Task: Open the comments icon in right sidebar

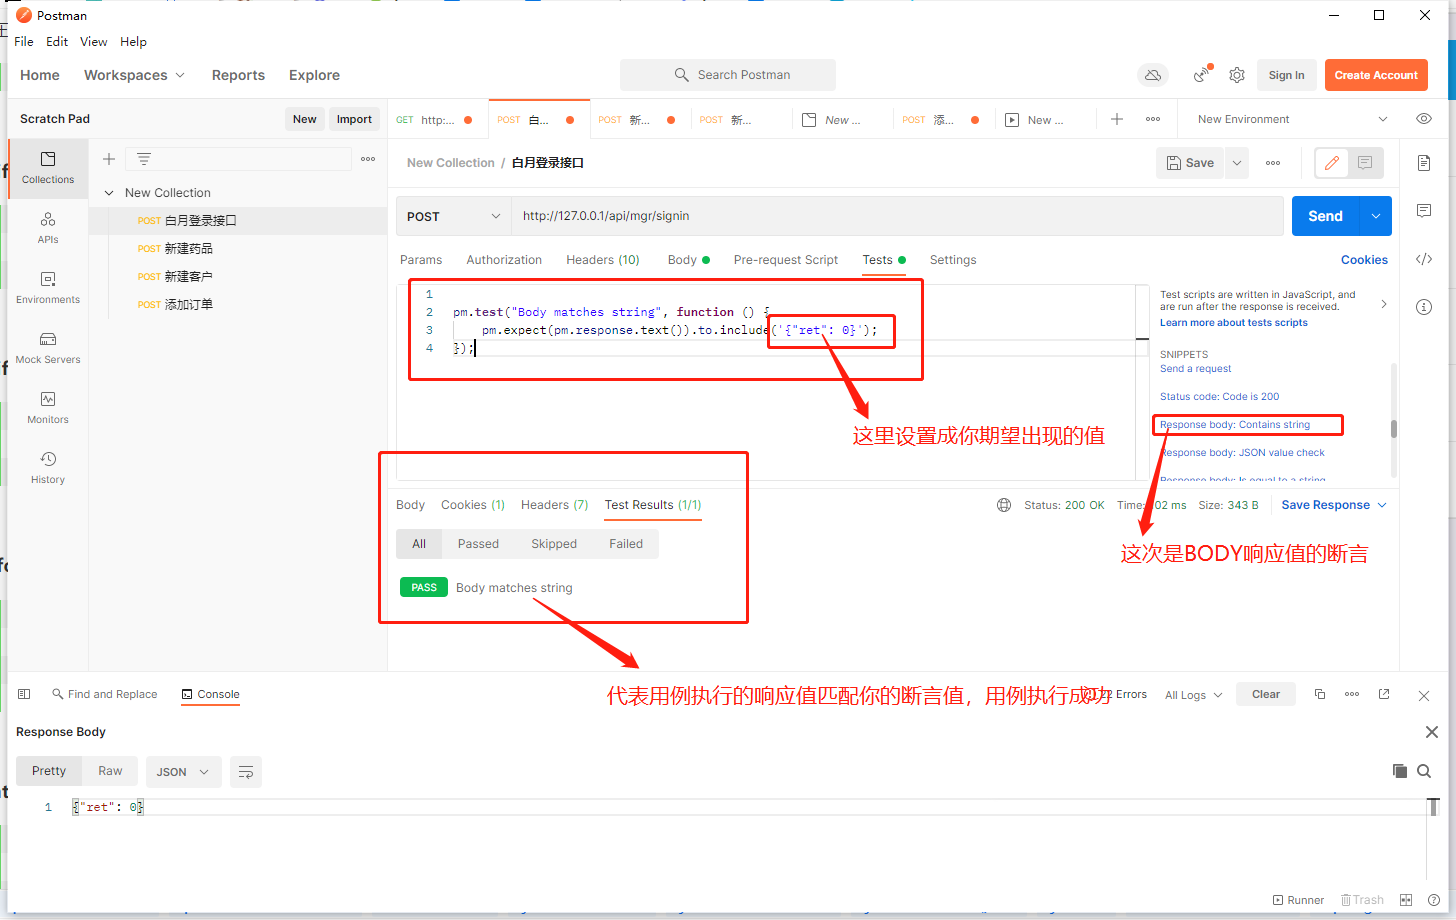Action: click(x=1424, y=211)
